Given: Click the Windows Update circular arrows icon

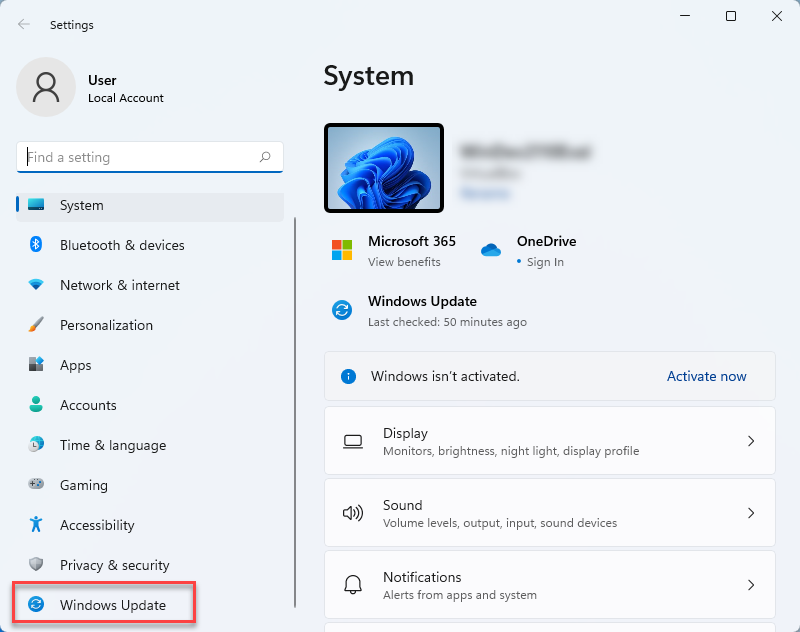Looking at the screenshot, I should click(x=341, y=310).
